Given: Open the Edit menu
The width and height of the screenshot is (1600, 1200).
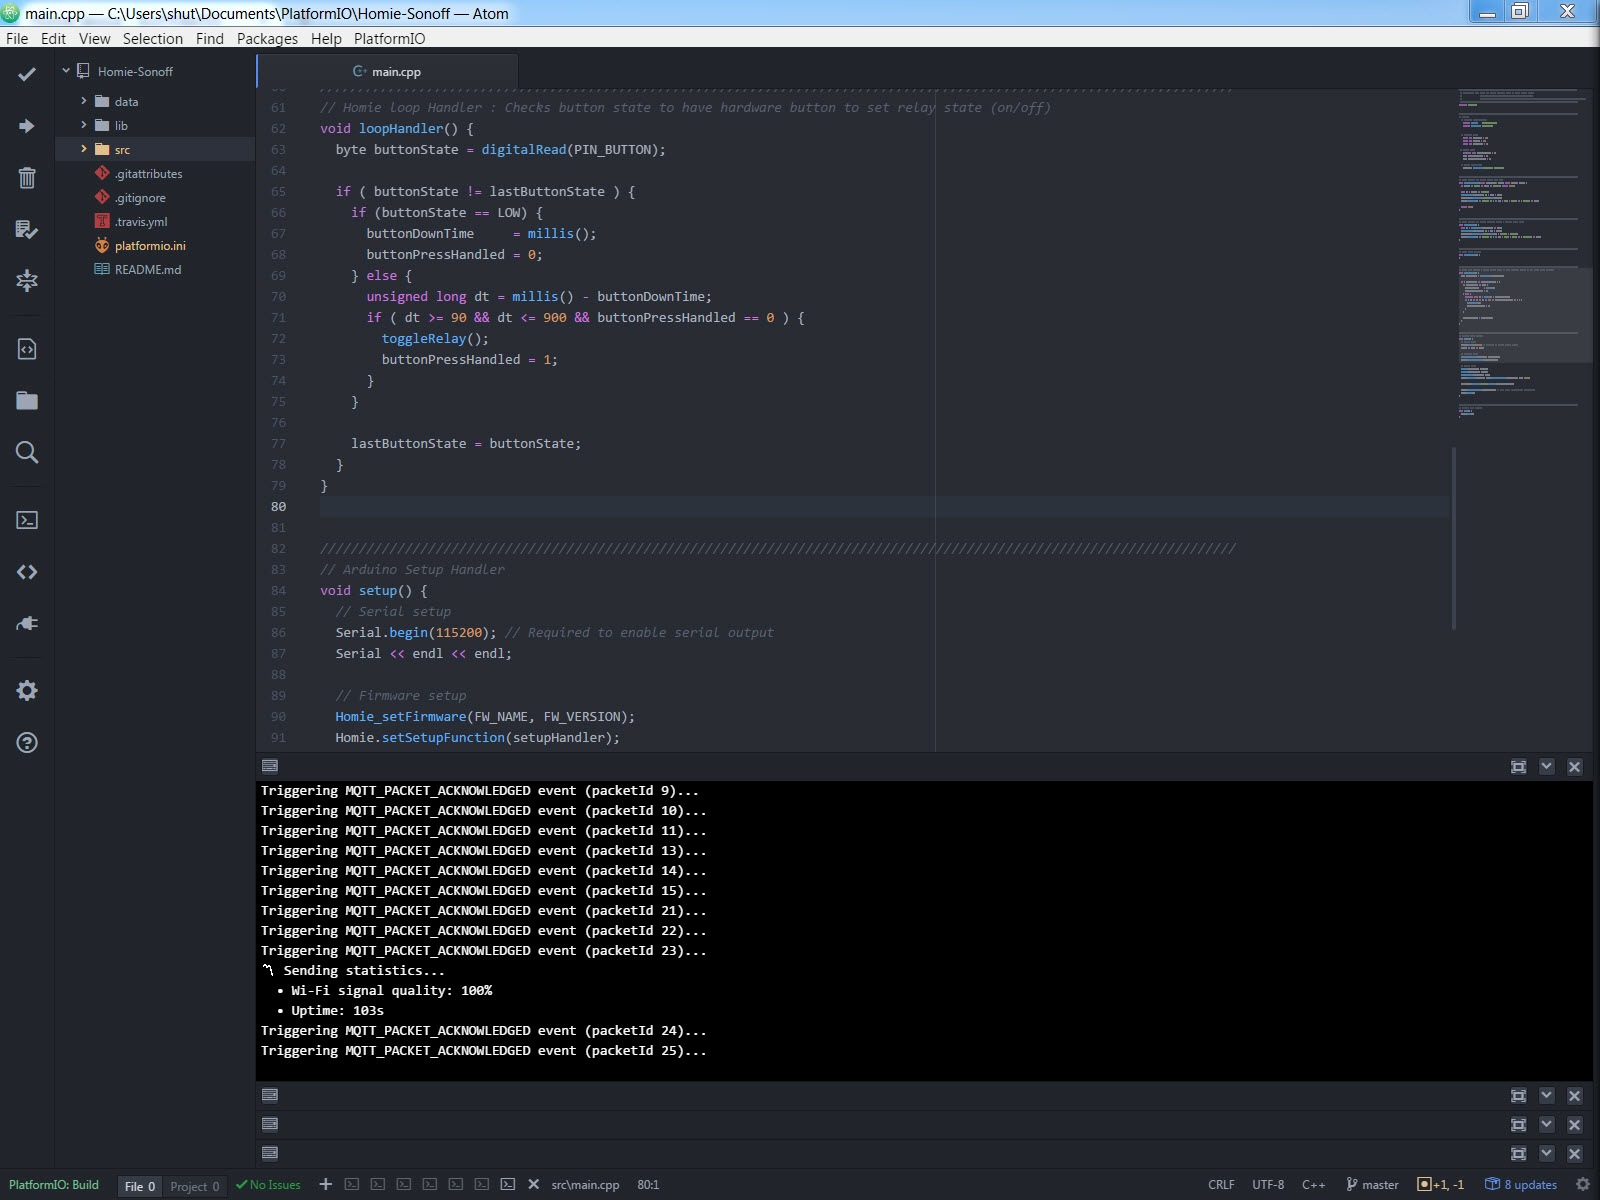Looking at the screenshot, I should click(53, 38).
